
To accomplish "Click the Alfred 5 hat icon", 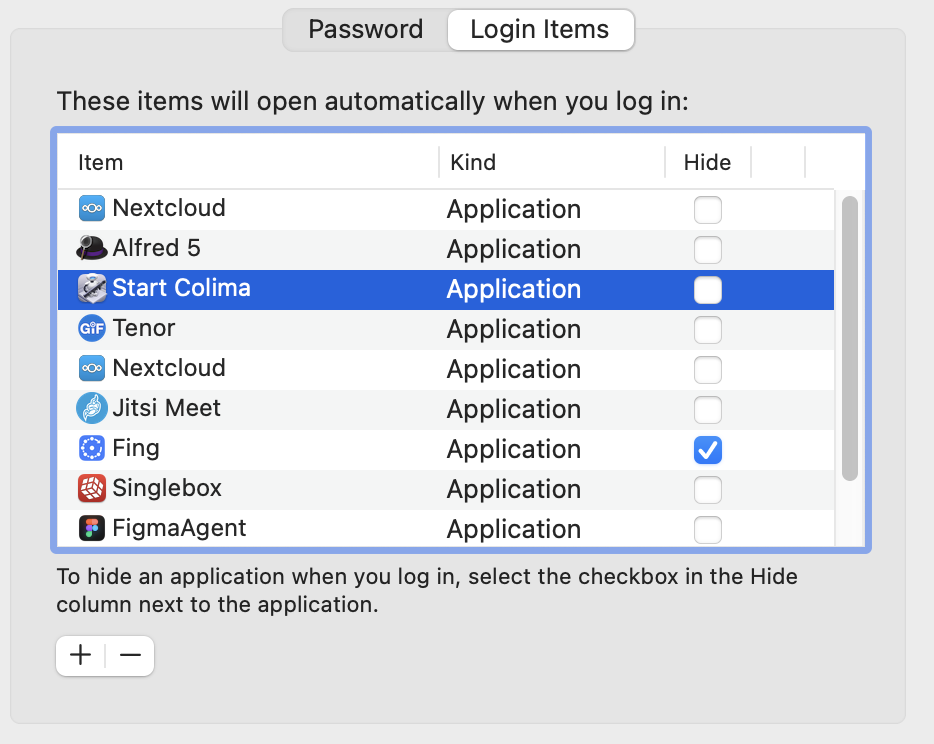I will coord(92,248).
